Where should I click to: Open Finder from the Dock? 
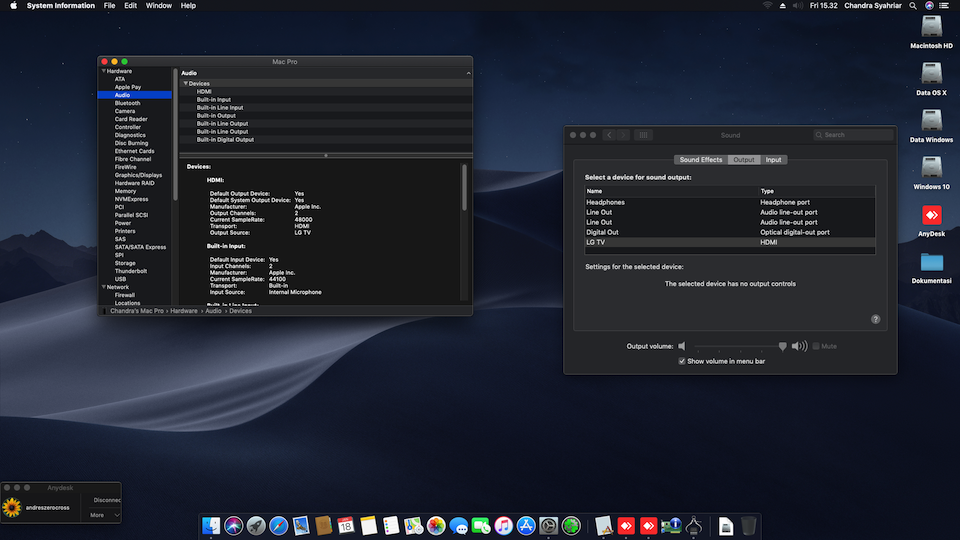[x=211, y=525]
